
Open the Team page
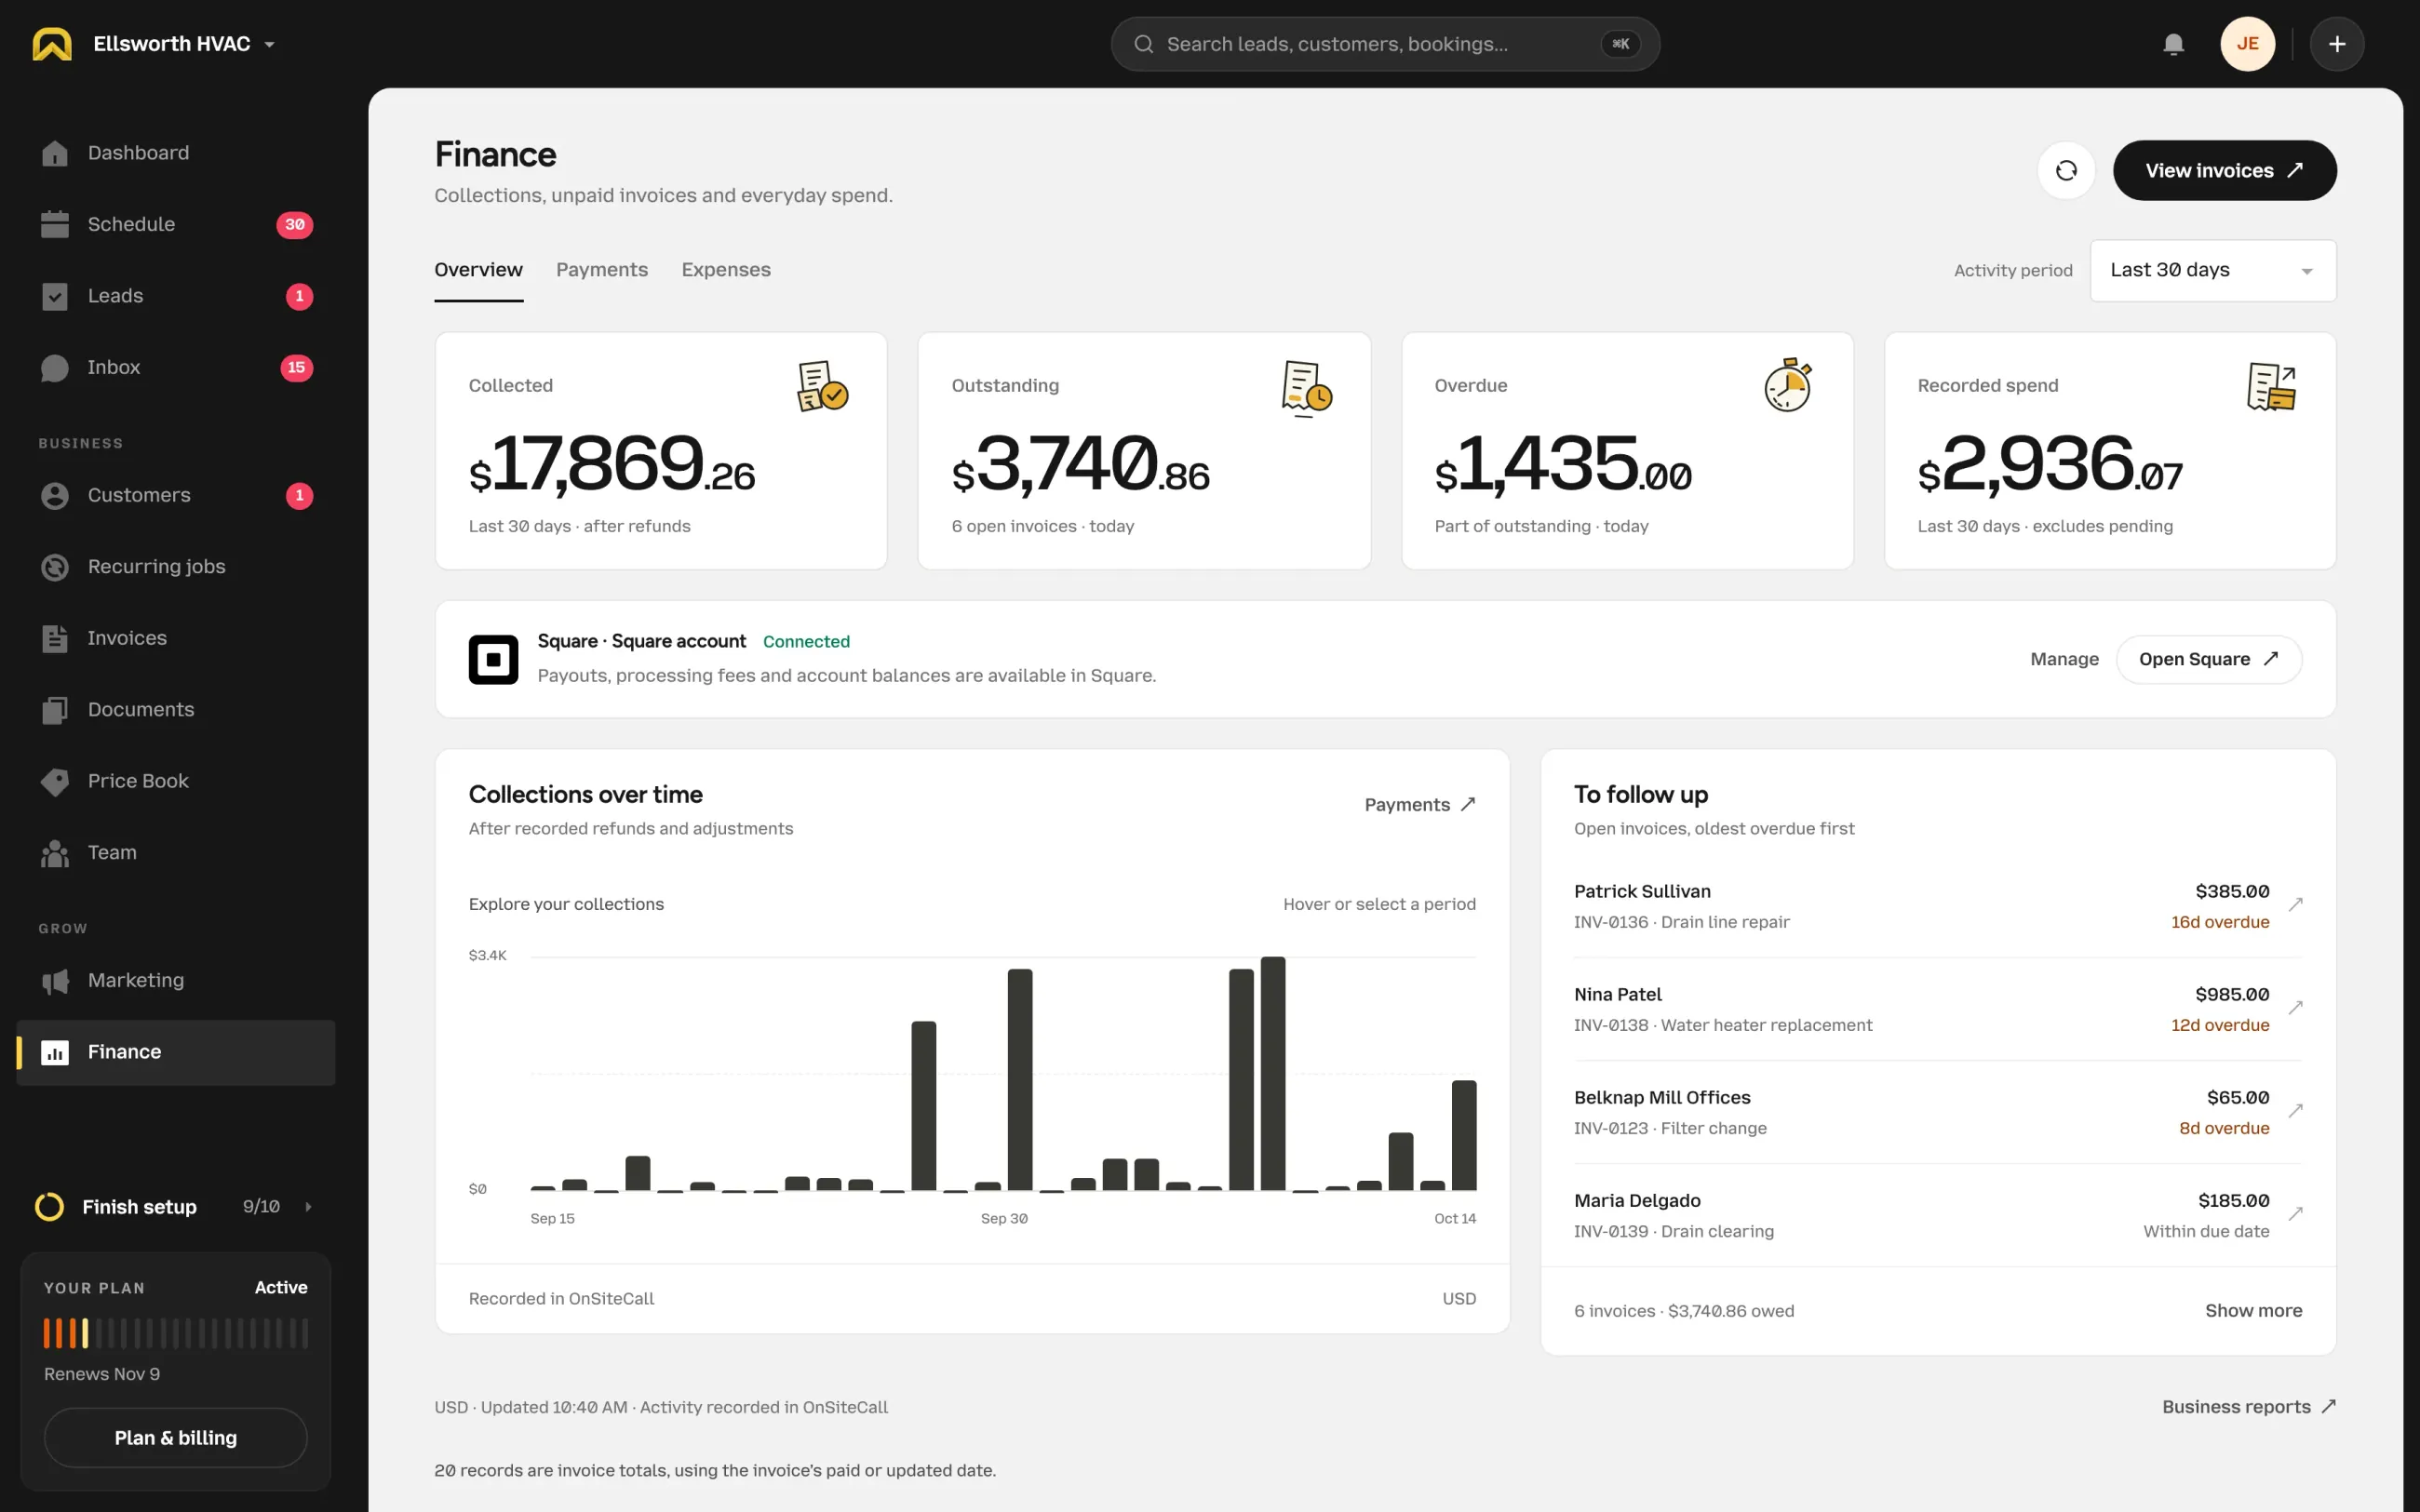coord(175,853)
